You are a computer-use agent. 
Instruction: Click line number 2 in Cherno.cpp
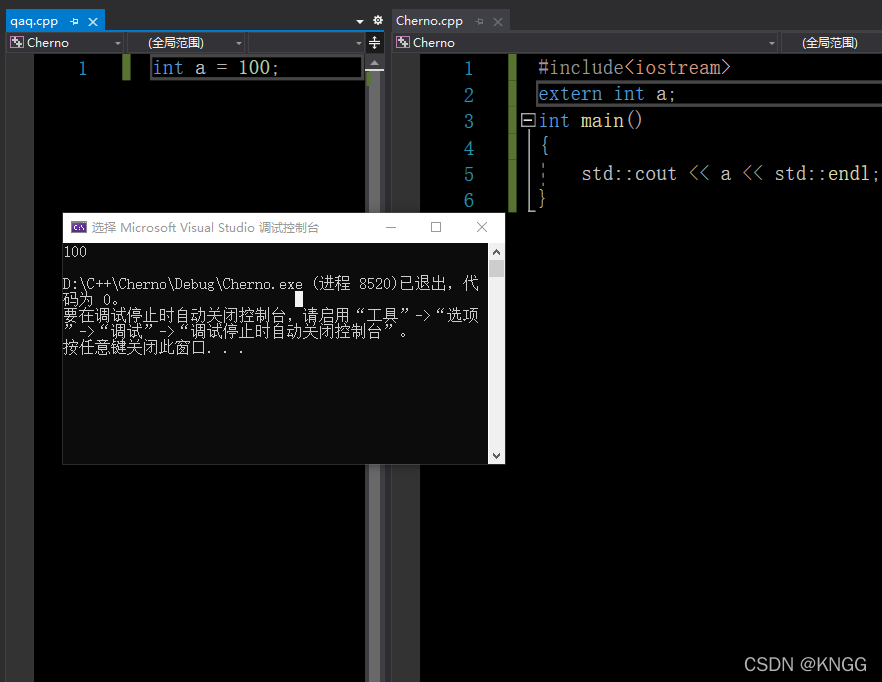pyautogui.click(x=469, y=95)
